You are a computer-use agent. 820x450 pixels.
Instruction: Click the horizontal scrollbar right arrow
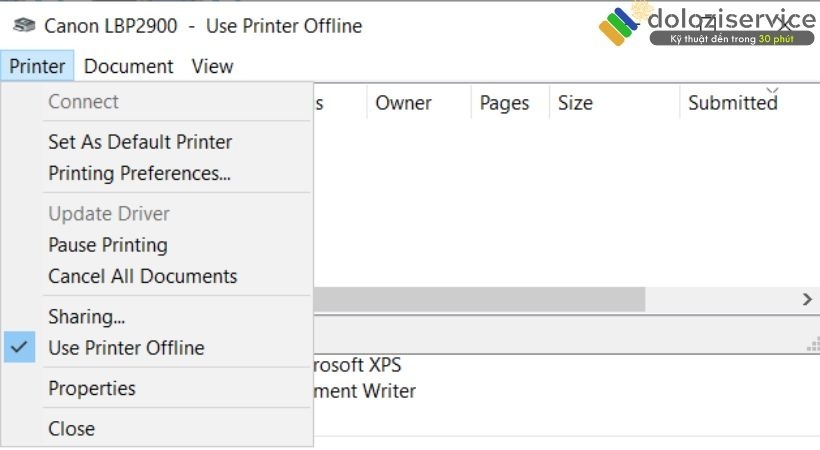[807, 299]
